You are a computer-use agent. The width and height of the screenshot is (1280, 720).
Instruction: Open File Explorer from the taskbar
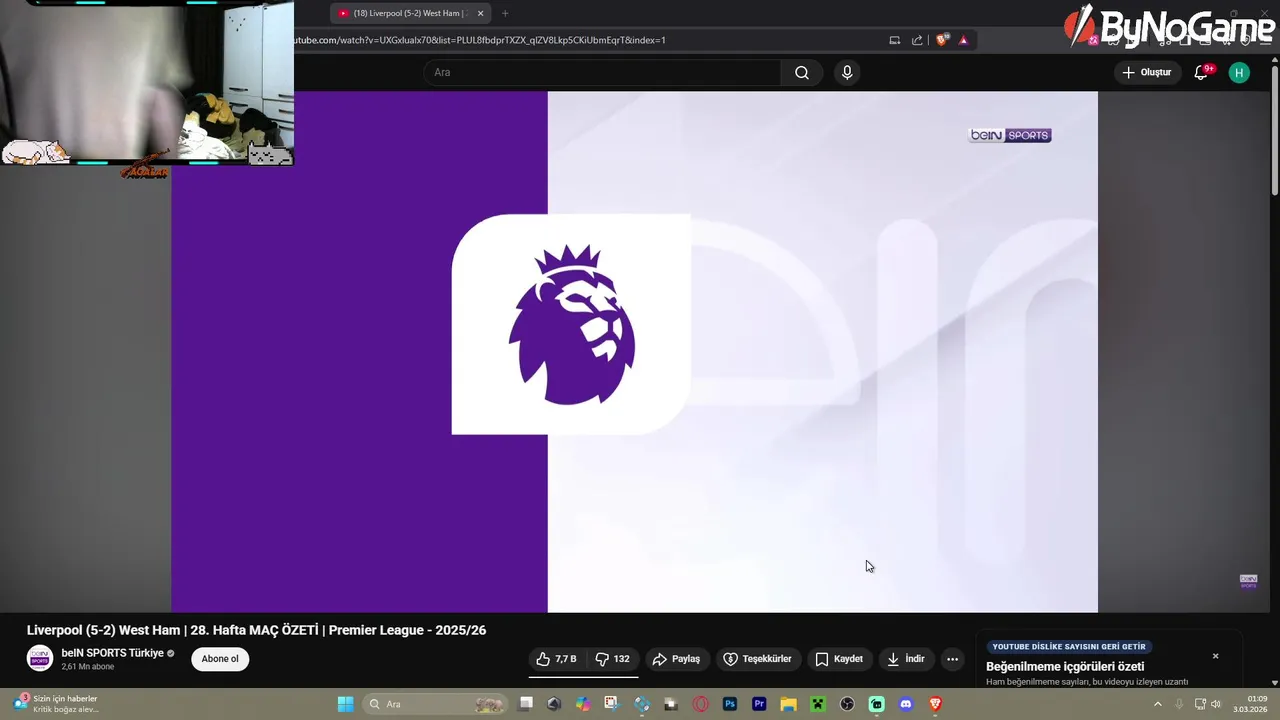click(x=788, y=704)
